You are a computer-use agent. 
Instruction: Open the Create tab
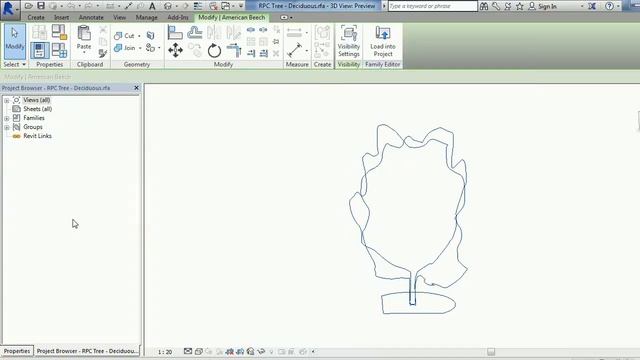(36, 18)
